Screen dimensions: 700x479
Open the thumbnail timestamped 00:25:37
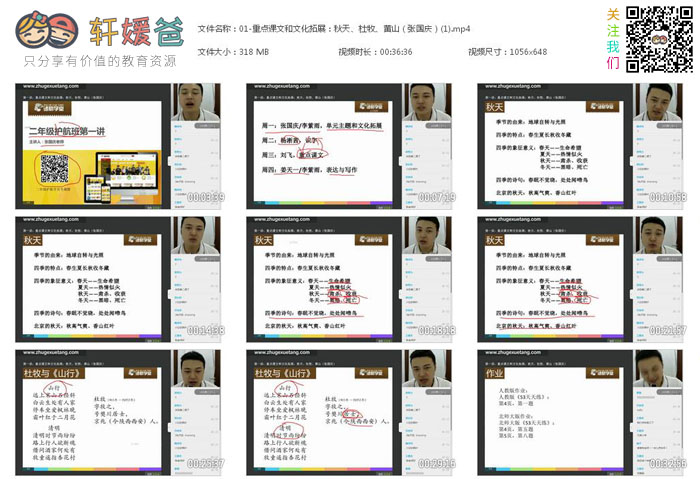(118, 412)
